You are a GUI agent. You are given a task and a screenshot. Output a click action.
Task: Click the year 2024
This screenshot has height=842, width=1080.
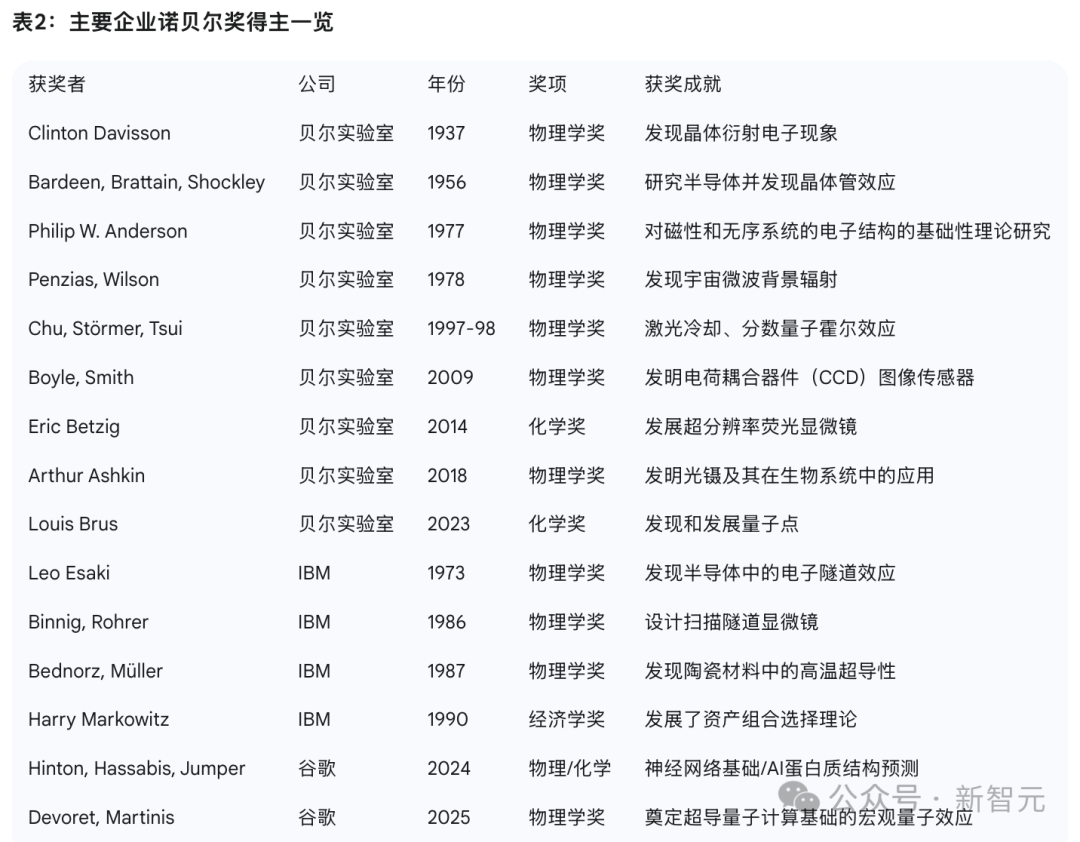[x=449, y=768]
